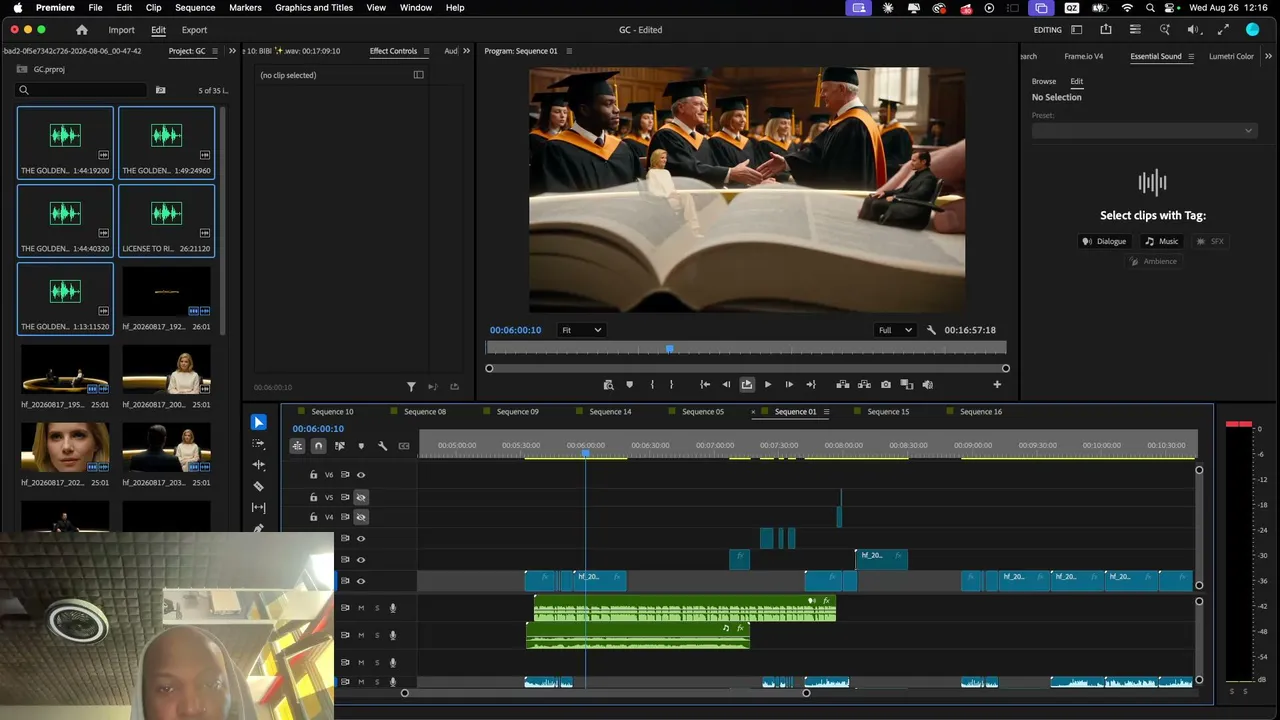Select the Ripple Edit tool

click(x=259, y=465)
